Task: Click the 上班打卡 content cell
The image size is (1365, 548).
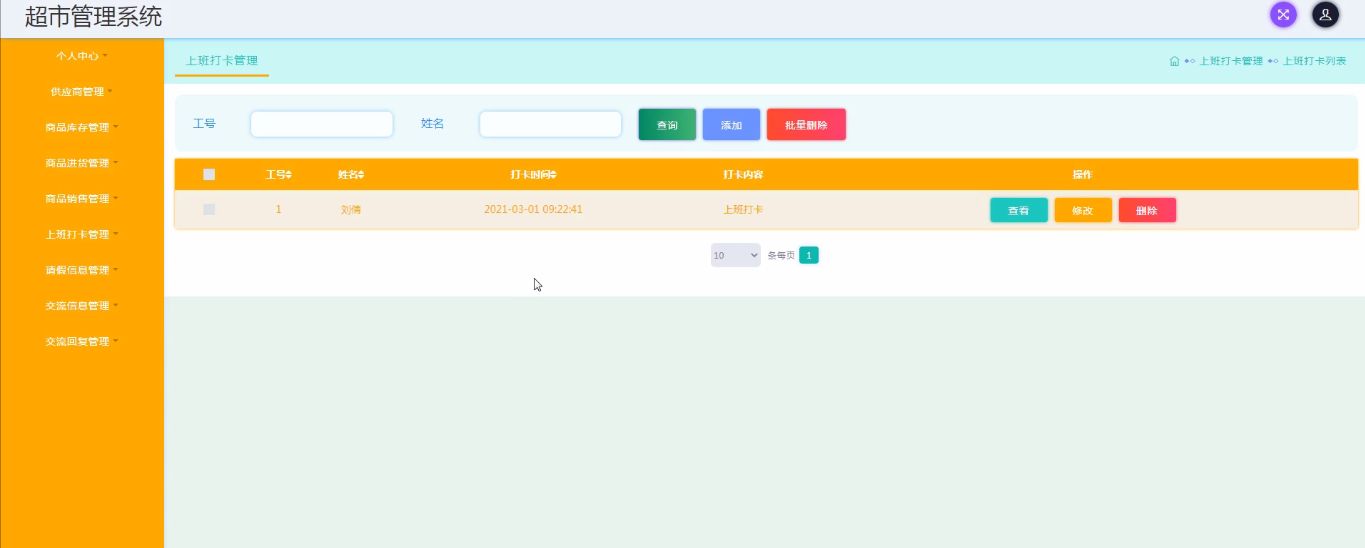Action: pos(743,210)
